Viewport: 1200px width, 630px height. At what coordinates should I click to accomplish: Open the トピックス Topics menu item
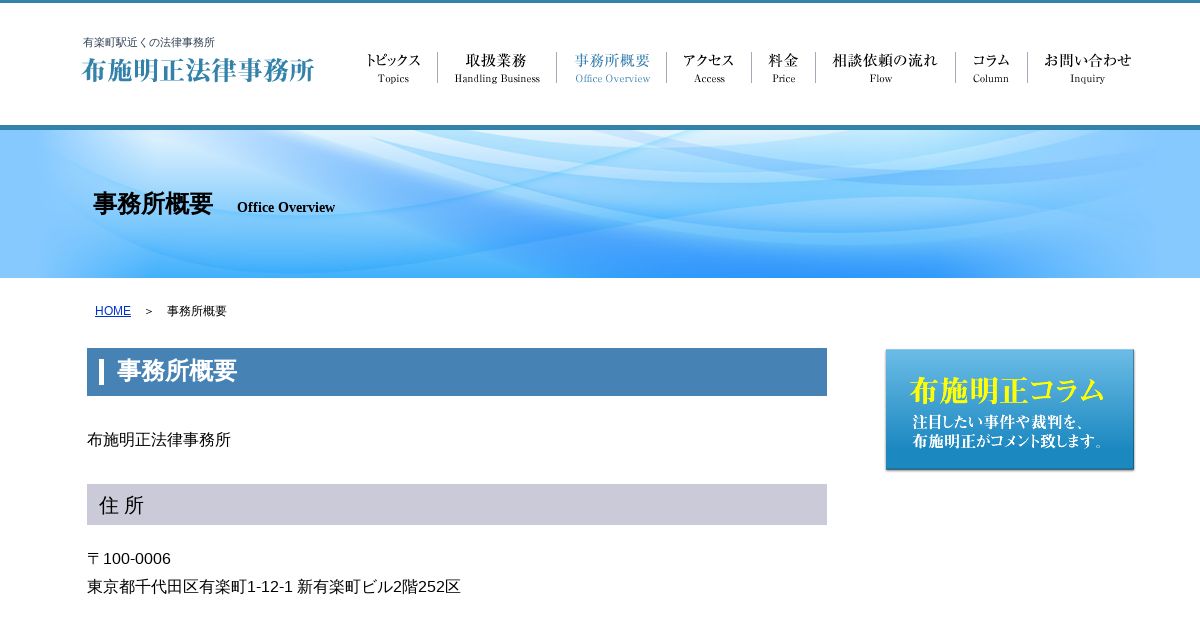(x=393, y=67)
